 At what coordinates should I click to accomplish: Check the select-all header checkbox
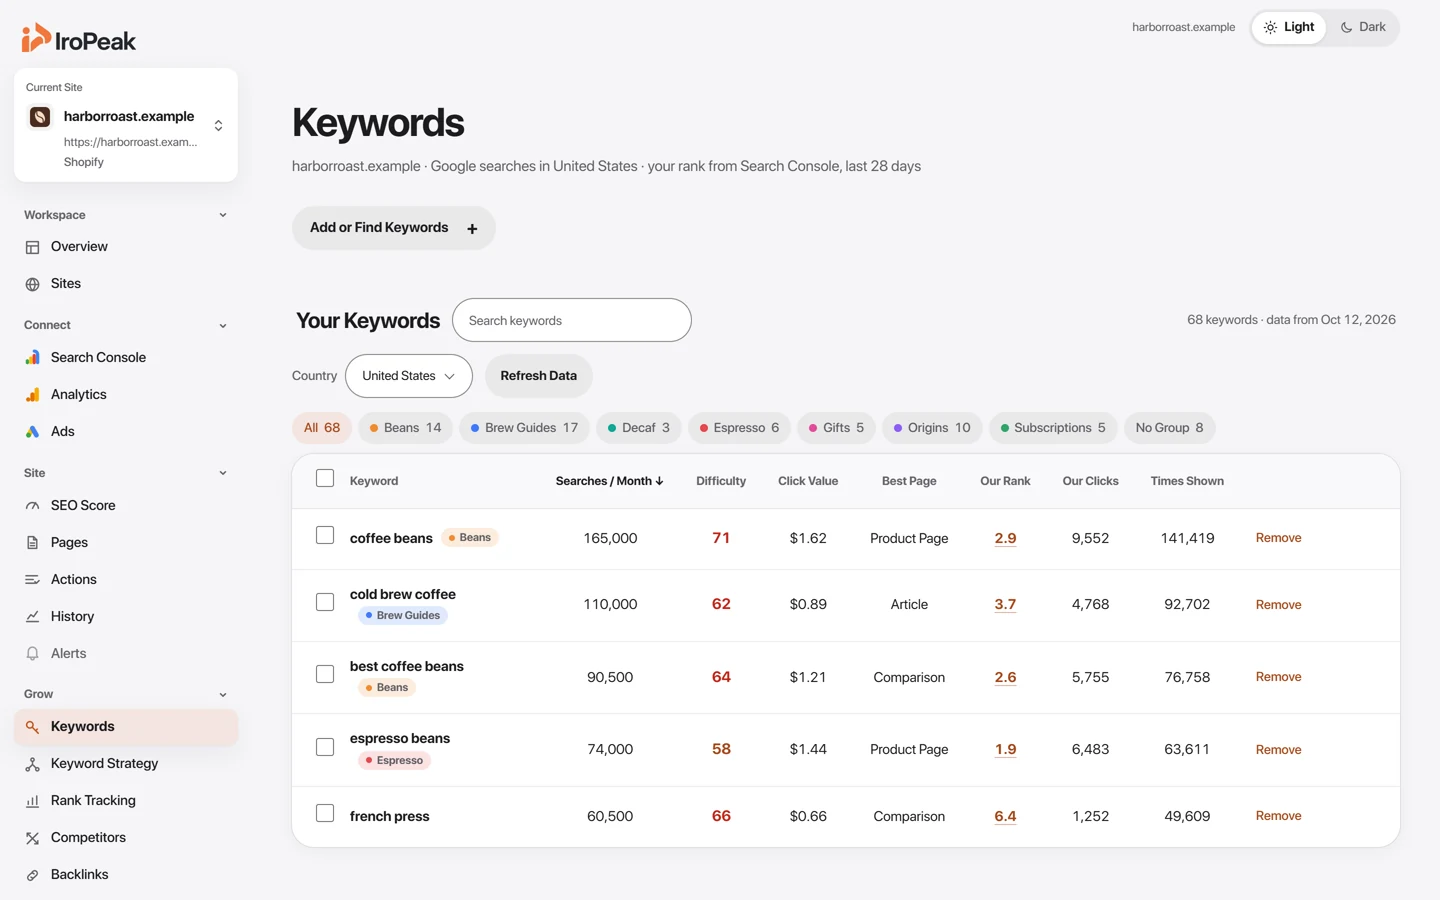point(325,478)
